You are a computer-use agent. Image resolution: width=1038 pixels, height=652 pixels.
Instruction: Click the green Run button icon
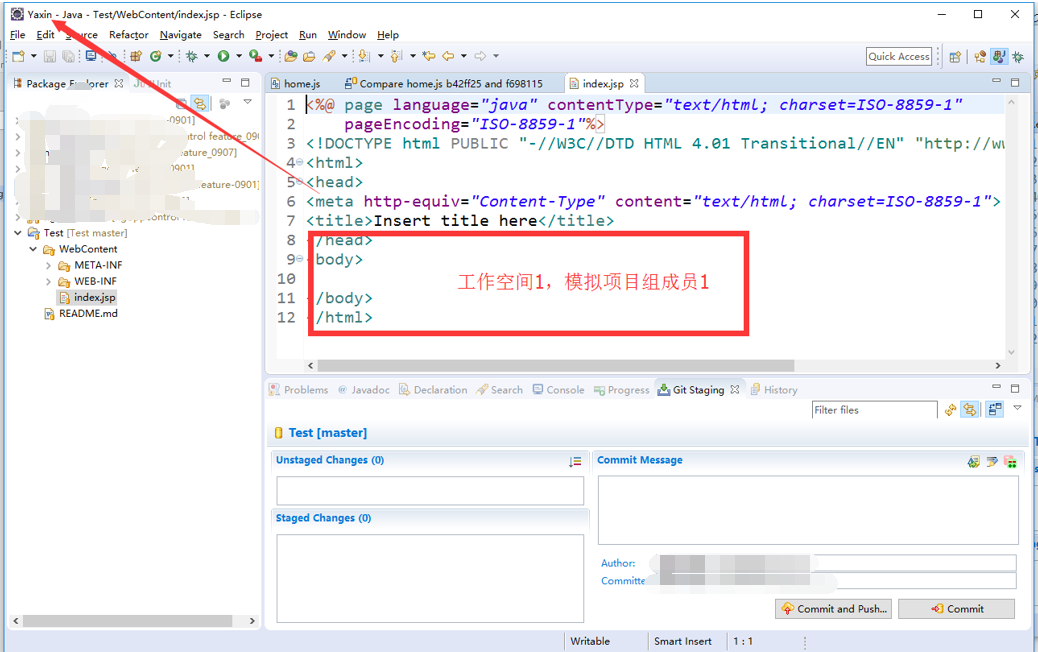pos(224,56)
